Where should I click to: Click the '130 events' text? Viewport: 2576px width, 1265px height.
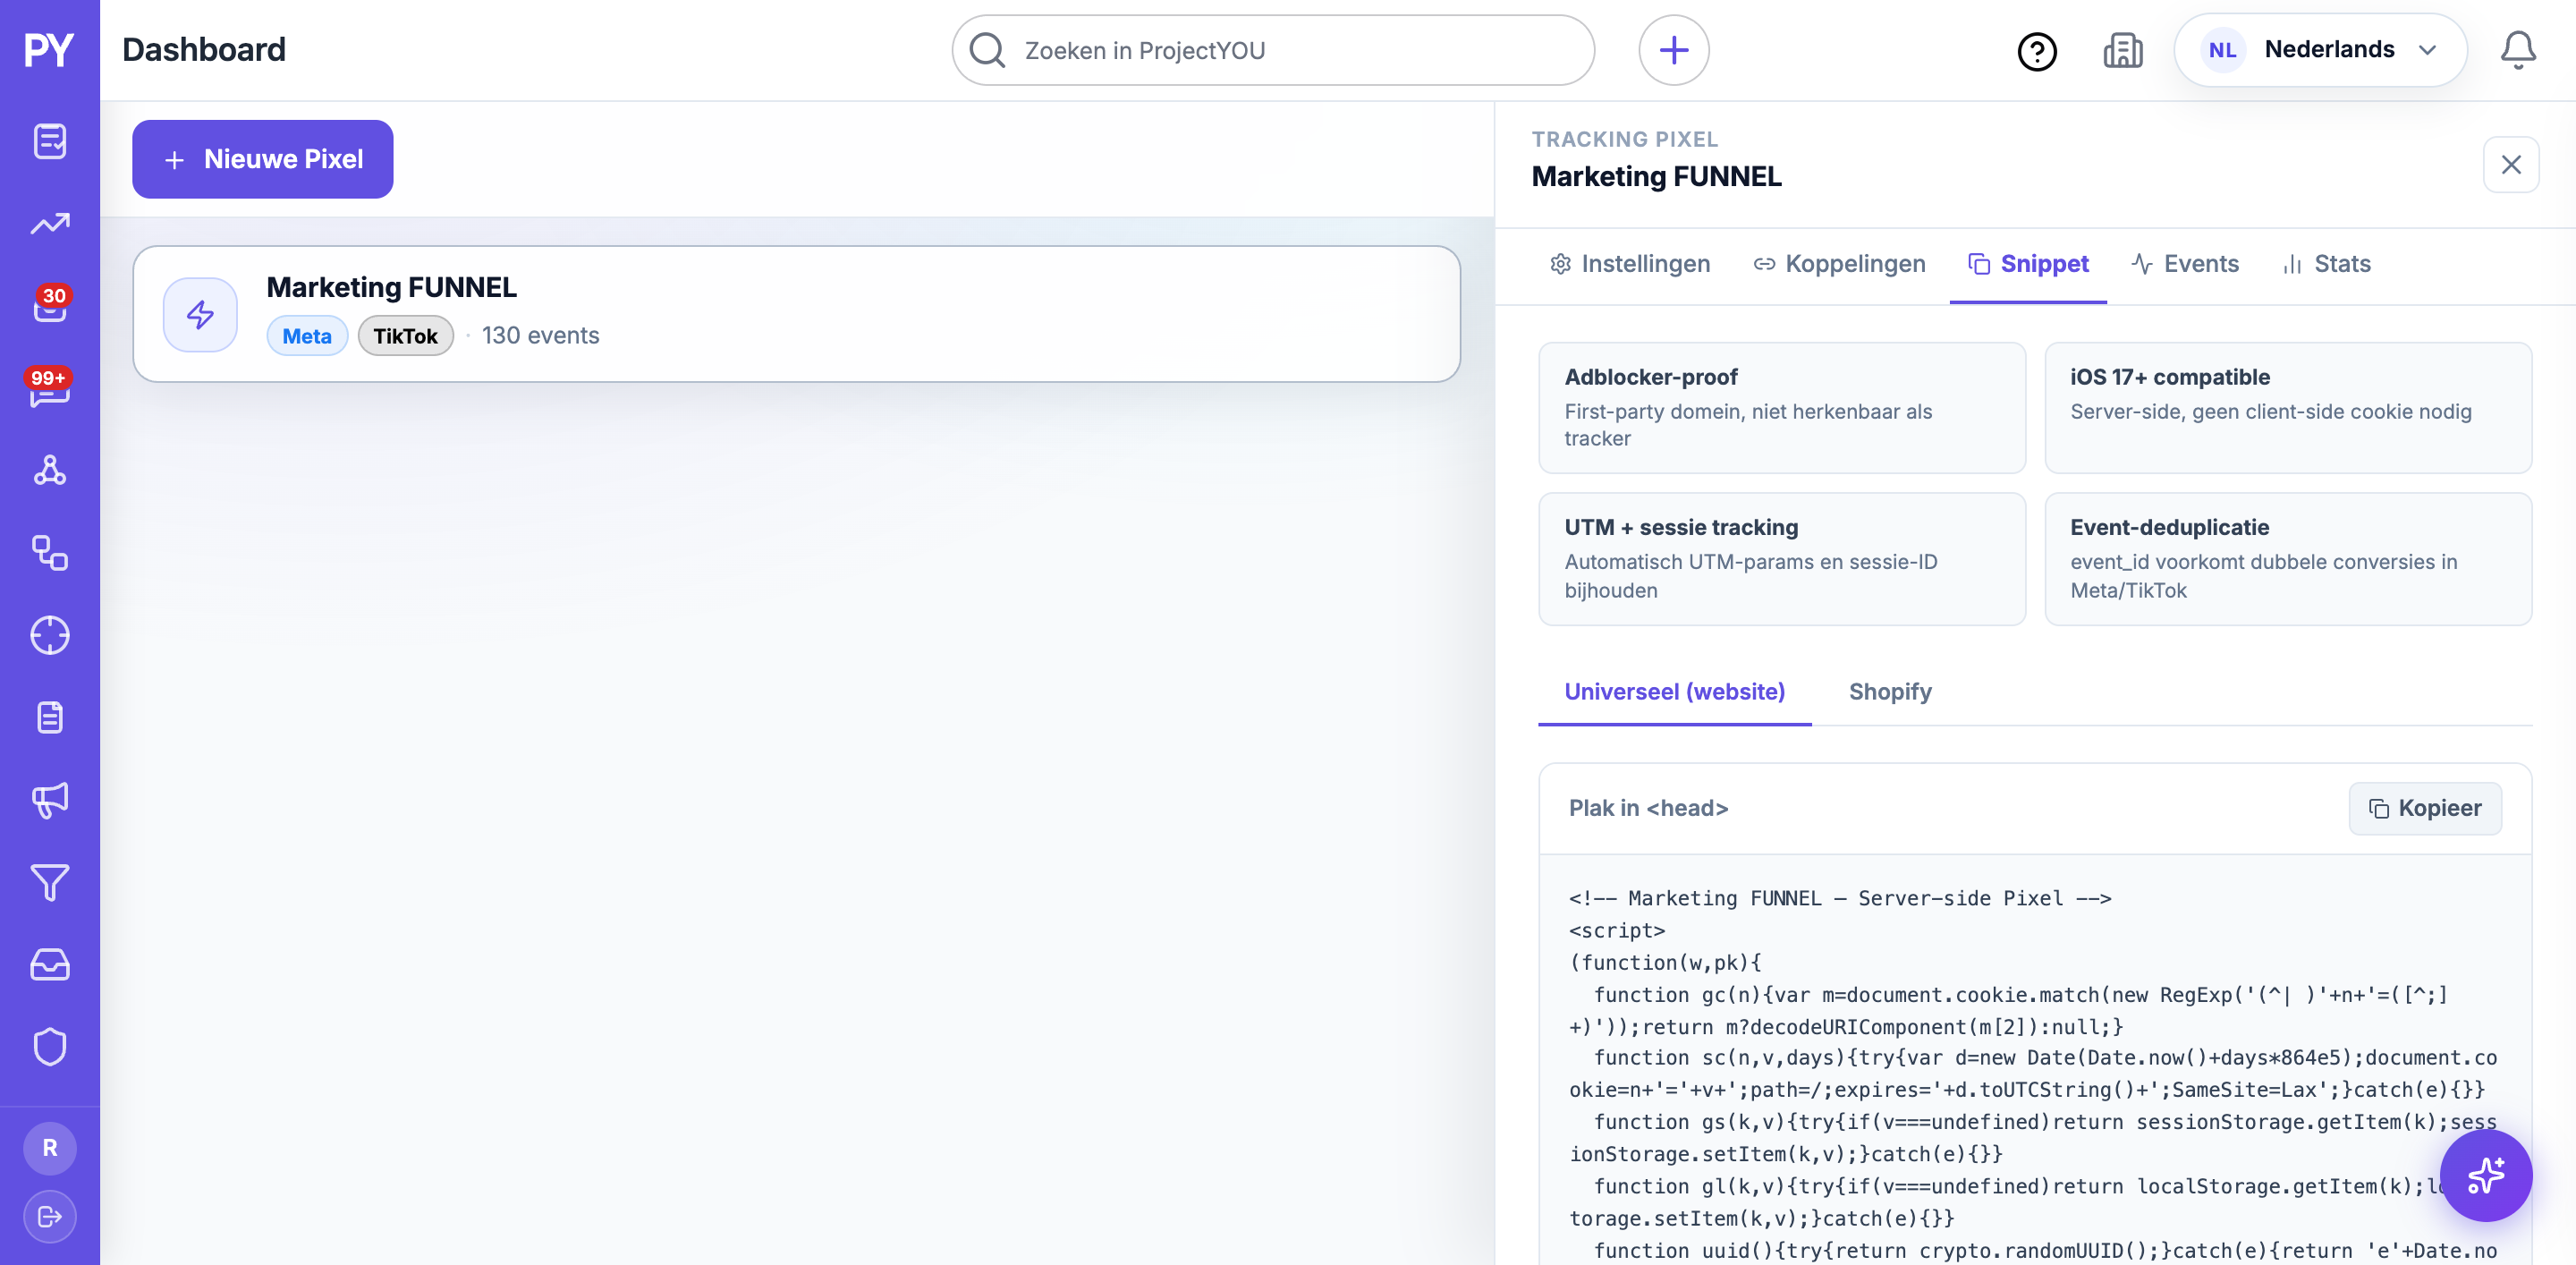[x=540, y=336]
